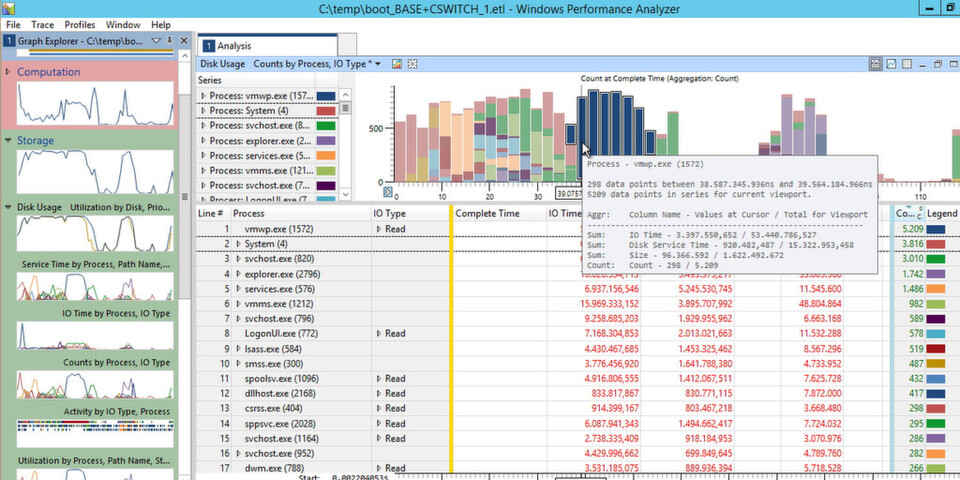Click the selection filter icon in the graph toolbar

point(412,64)
